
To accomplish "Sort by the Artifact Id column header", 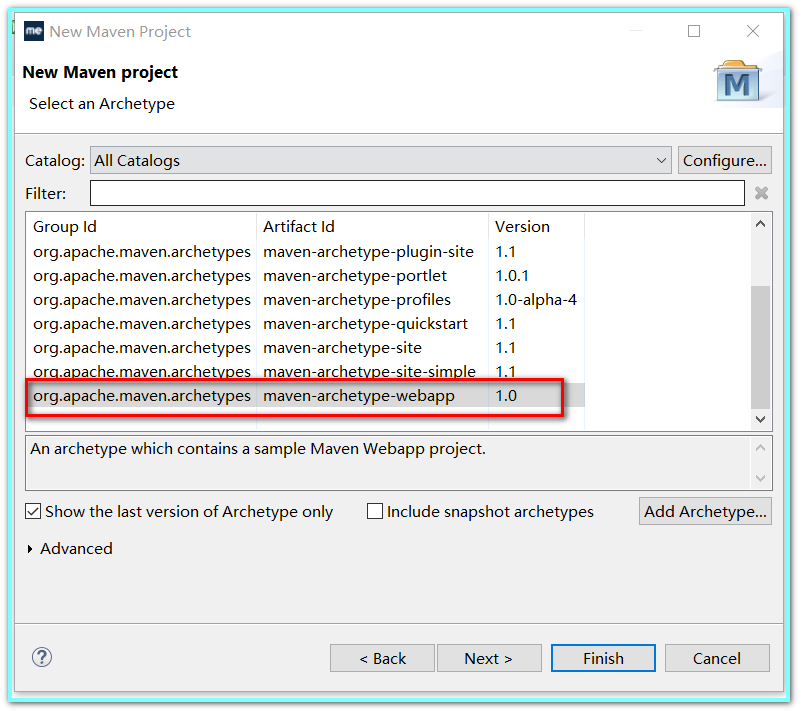I will coord(372,226).
